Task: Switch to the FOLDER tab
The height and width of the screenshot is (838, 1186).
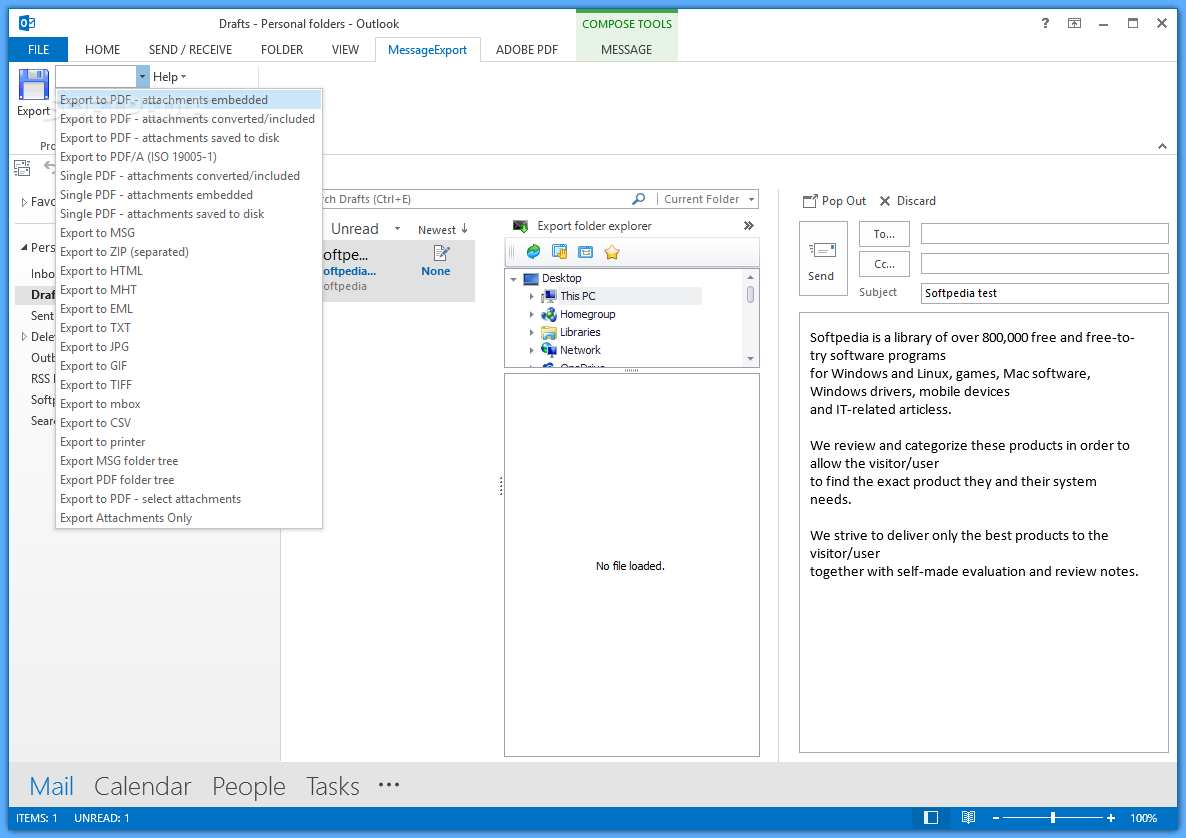Action: pos(282,49)
